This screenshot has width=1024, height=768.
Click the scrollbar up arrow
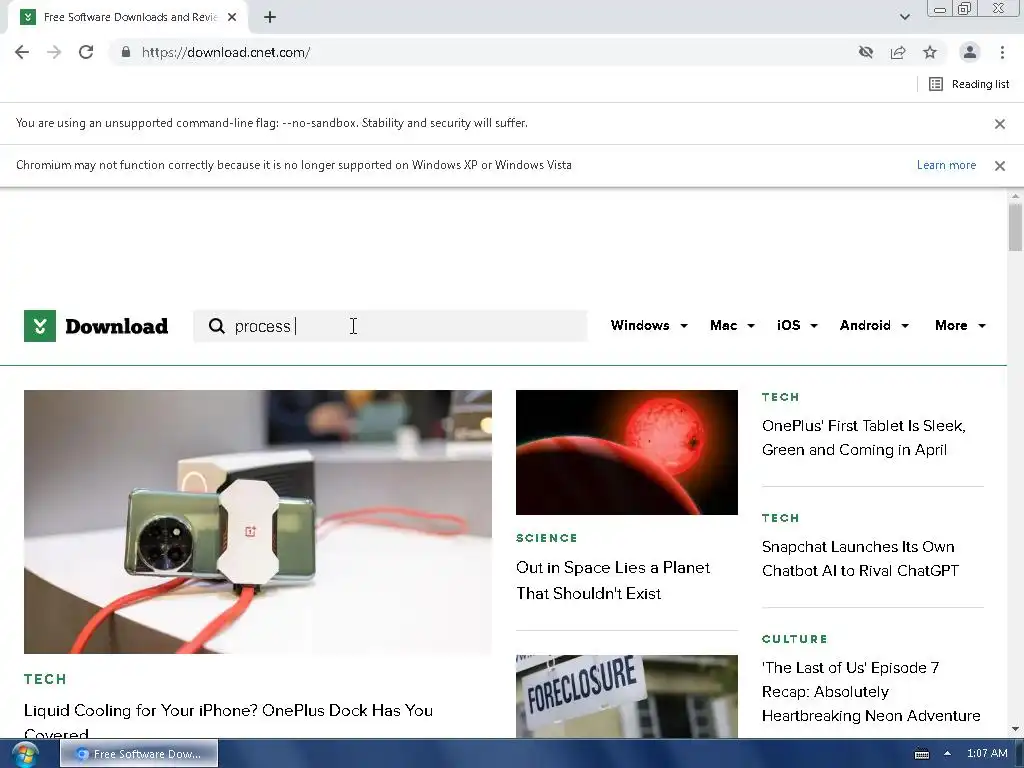pyautogui.click(x=1015, y=196)
